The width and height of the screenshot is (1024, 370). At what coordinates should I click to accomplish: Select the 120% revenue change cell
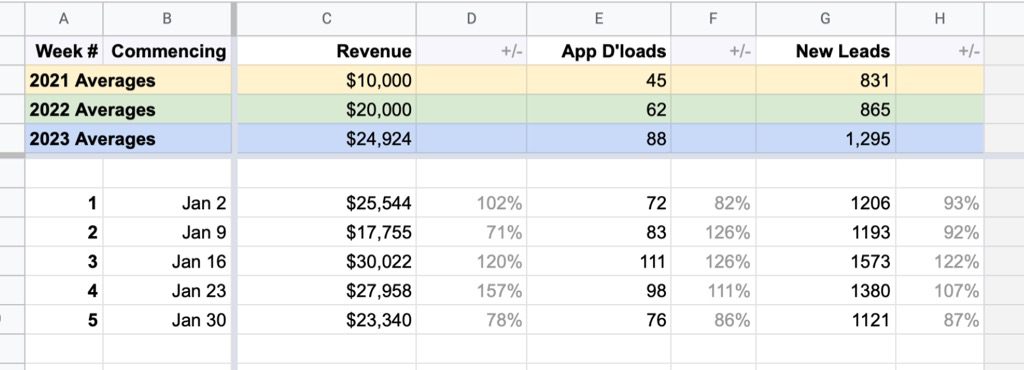pos(472,261)
